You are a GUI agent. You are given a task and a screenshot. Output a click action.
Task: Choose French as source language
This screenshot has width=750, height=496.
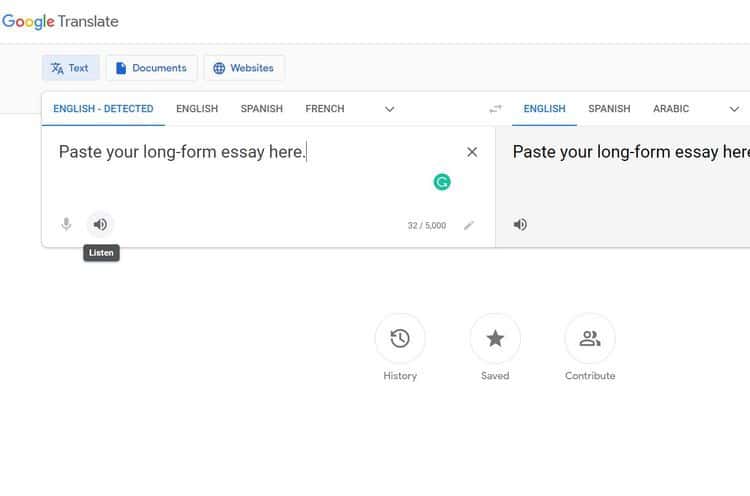pyautogui.click(x=325, y=109)
